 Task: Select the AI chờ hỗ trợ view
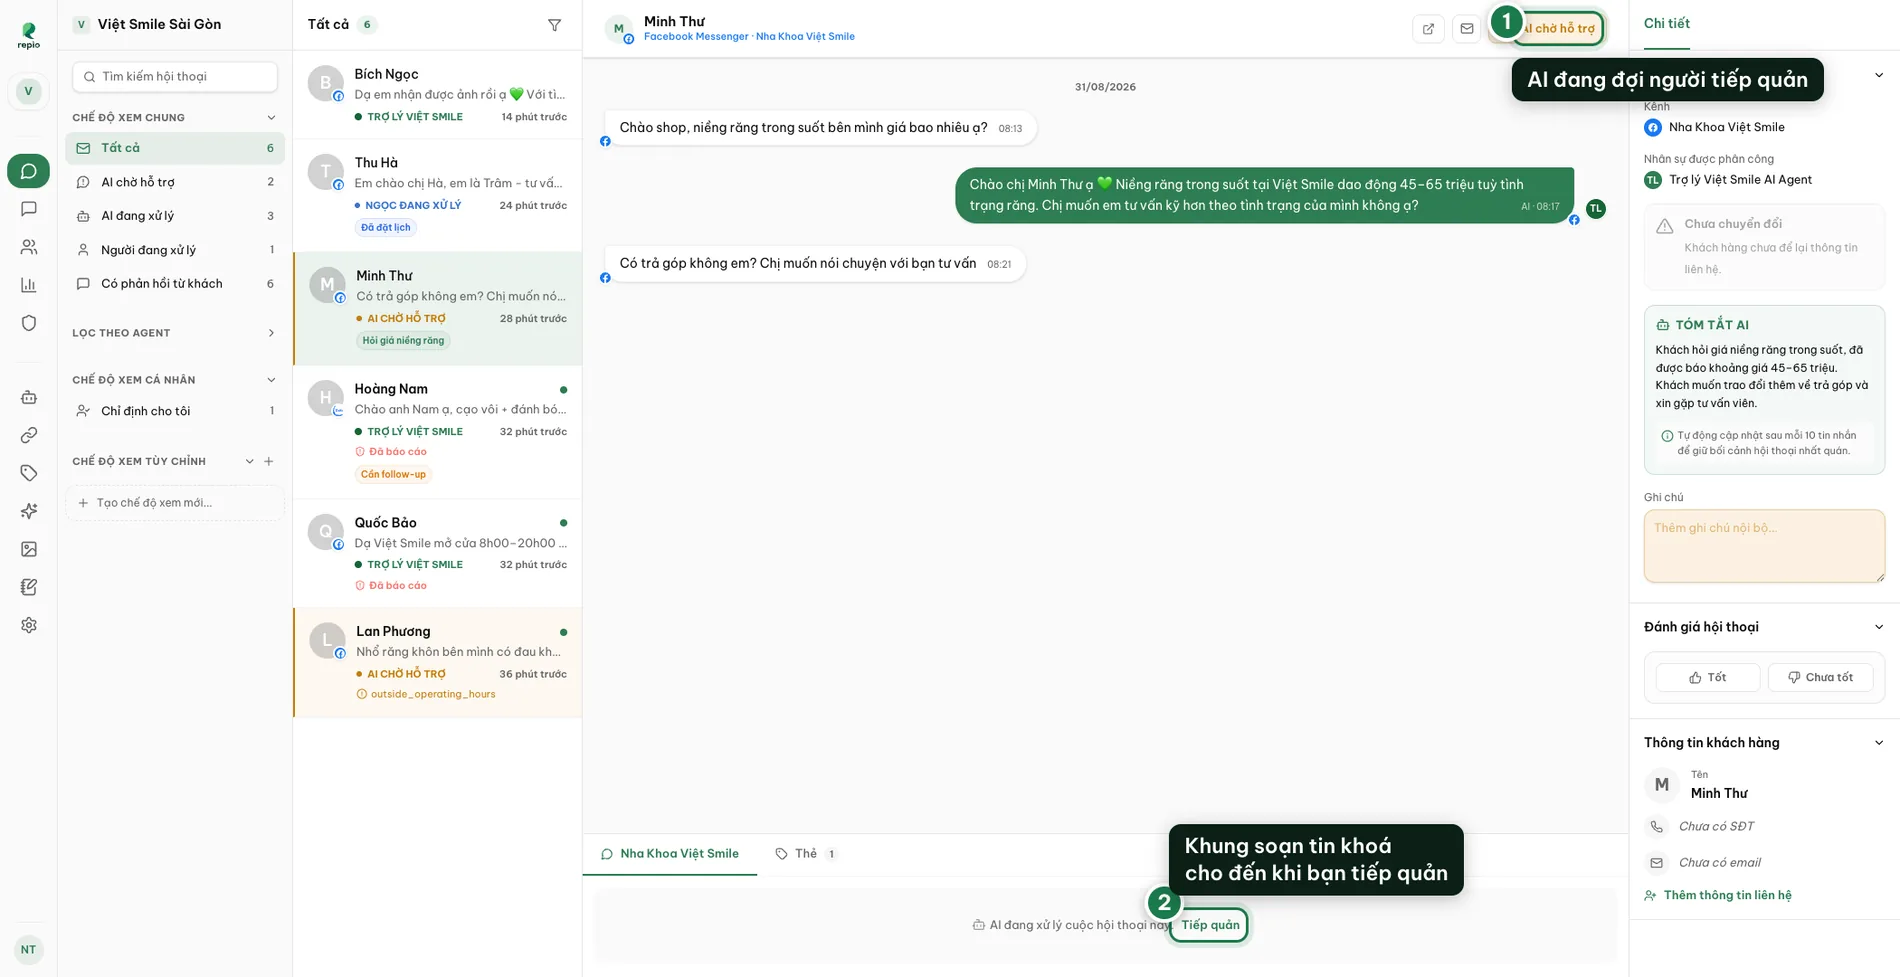175,182
